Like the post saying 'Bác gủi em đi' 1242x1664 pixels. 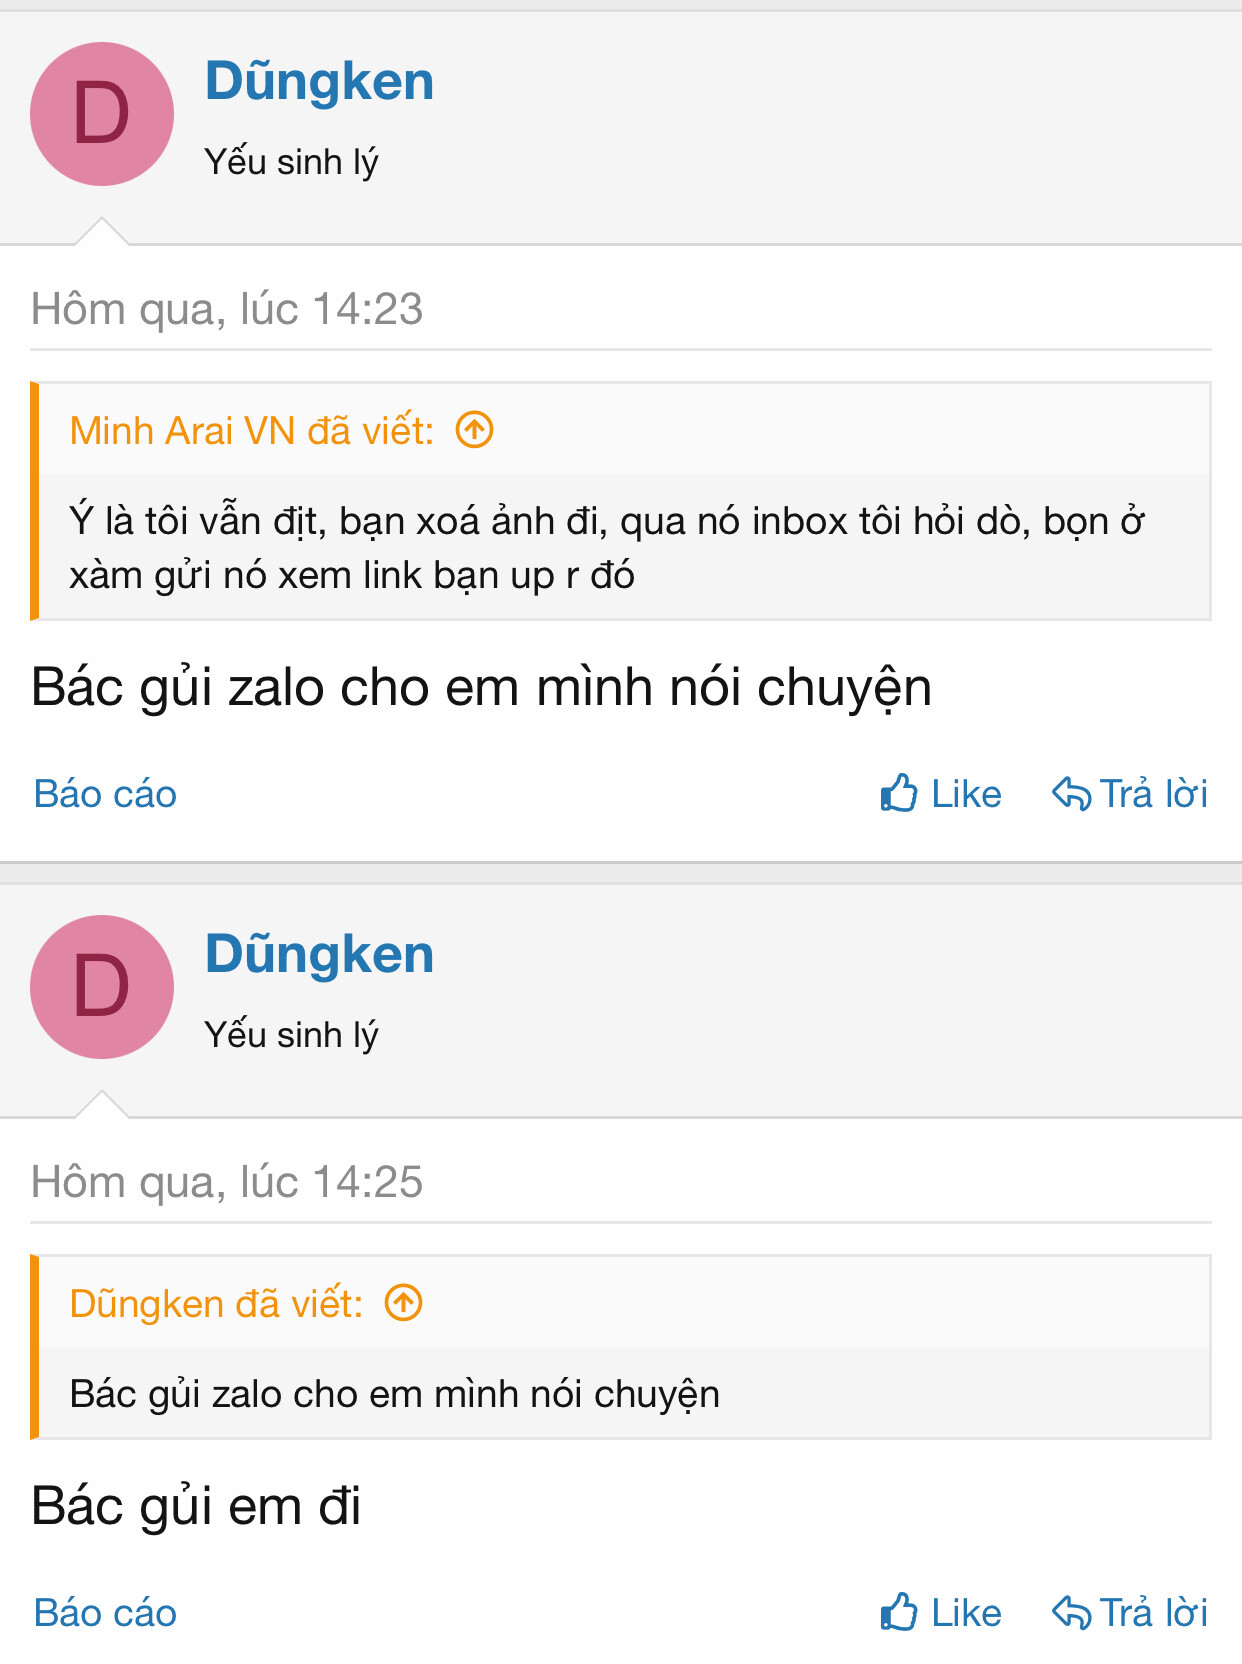(x=941, y=1613)
